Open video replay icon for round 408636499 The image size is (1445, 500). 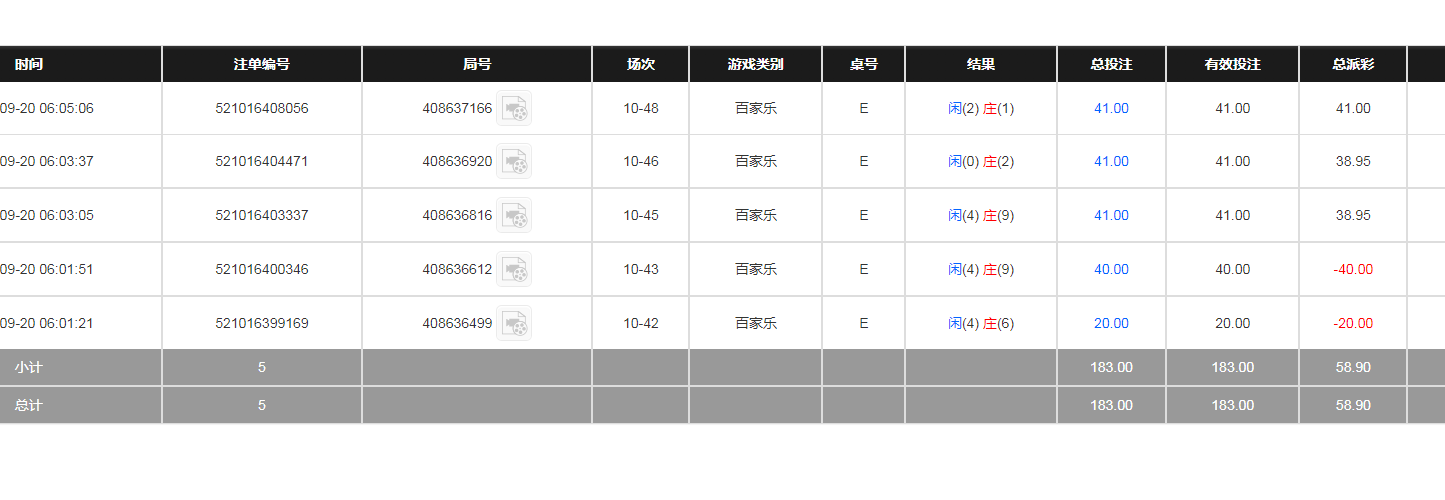coord(514,323)
